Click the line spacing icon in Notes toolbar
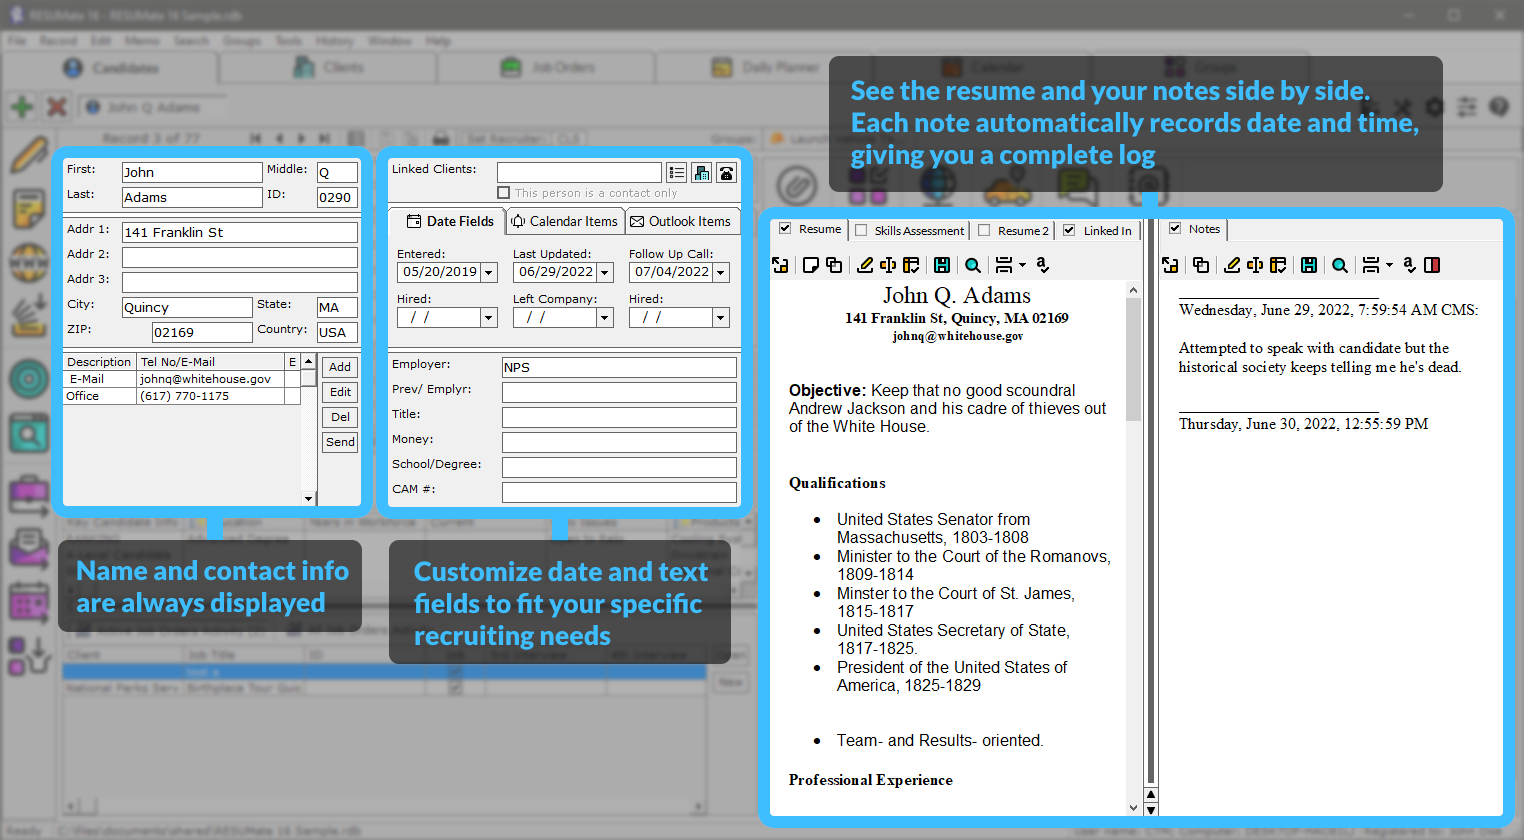This screenshot has height=840, width=1524. [1371, 265]
